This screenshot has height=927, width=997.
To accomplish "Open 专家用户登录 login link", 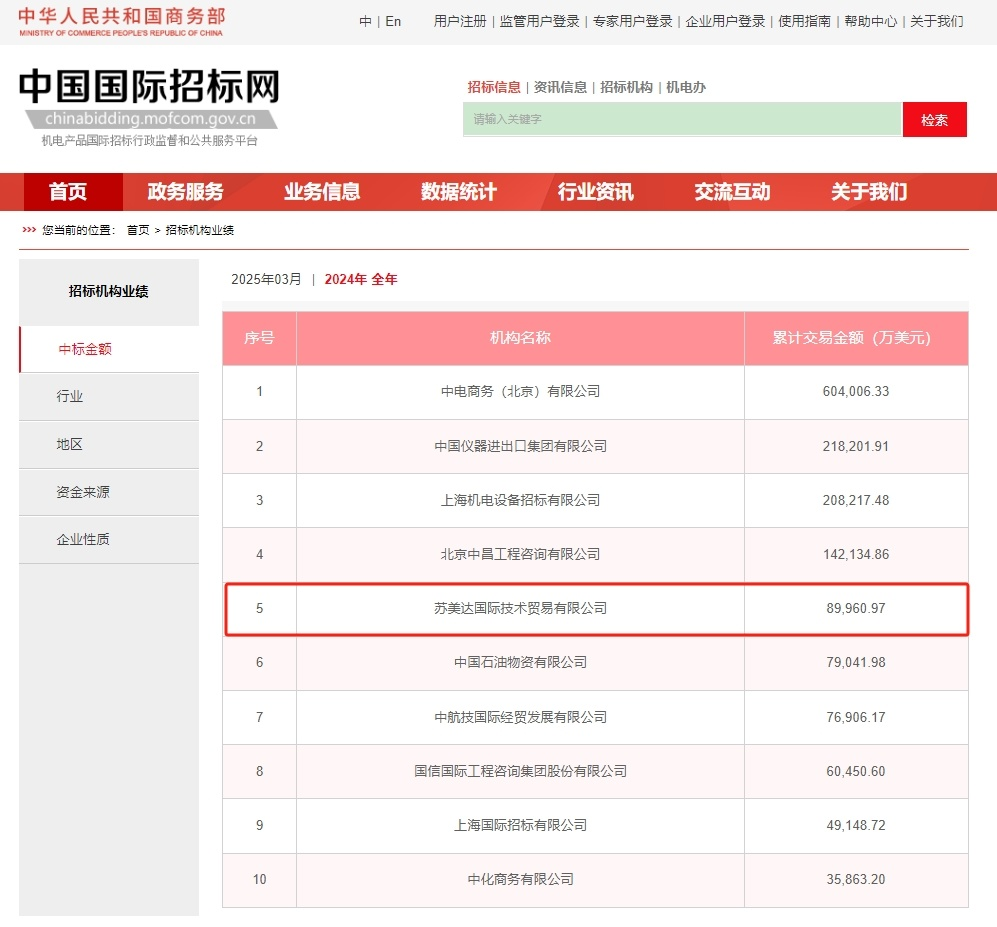I will pyautogui.click(x=633, y=21).
